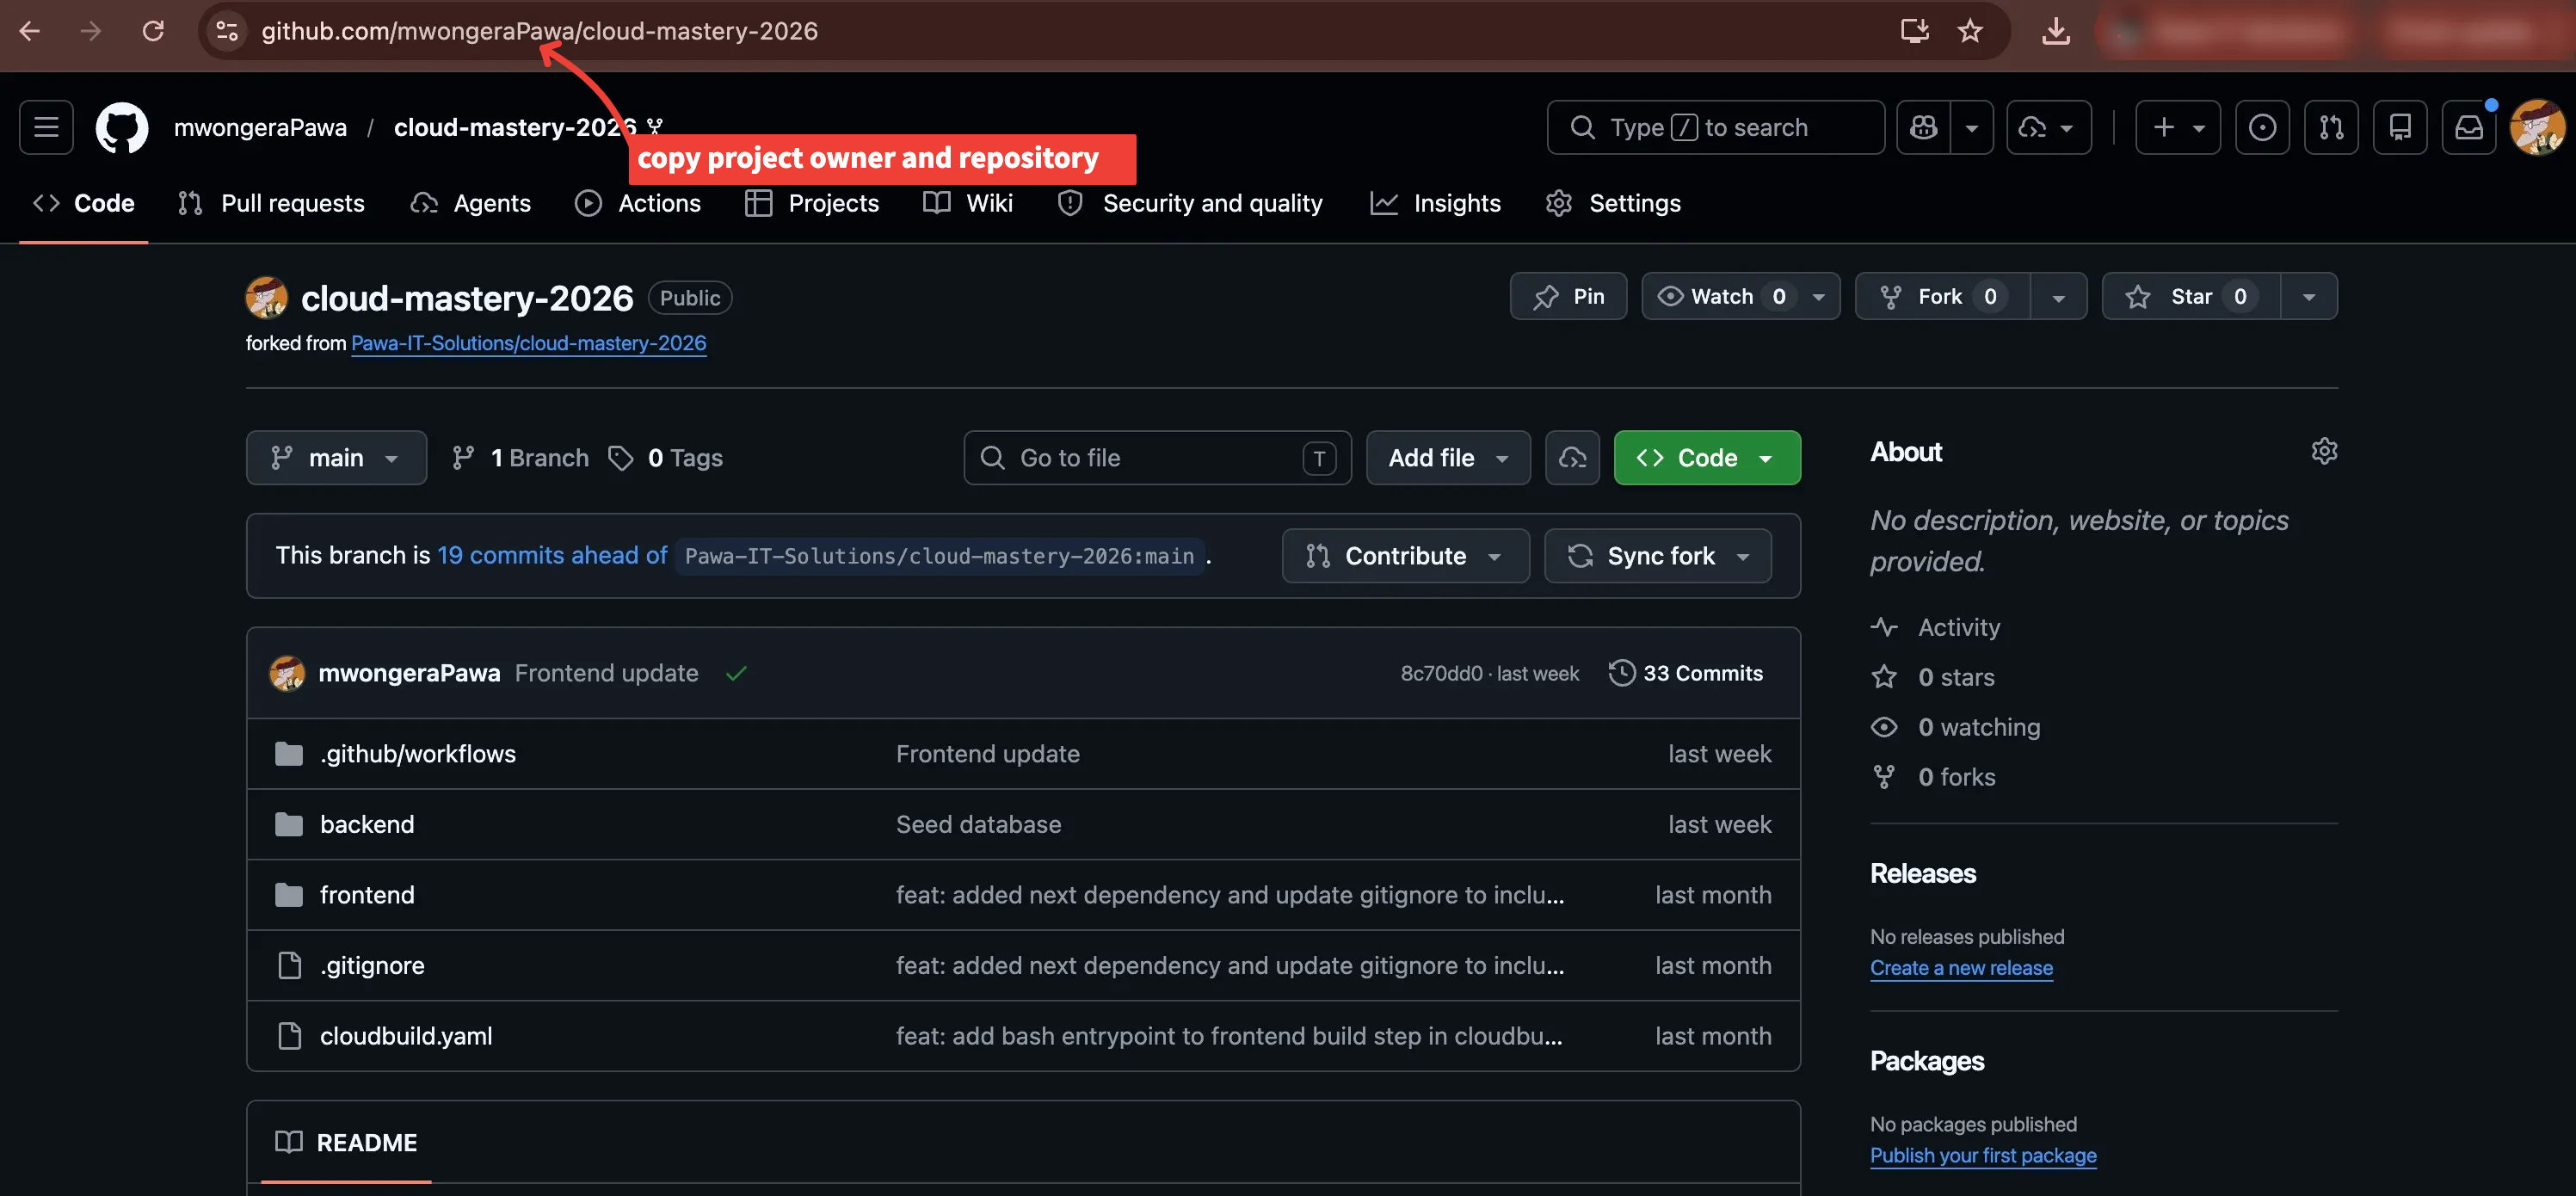This screenshot has width=2576, height=1196.
Task: View the 0 Tags list
Action: [666, 458]
